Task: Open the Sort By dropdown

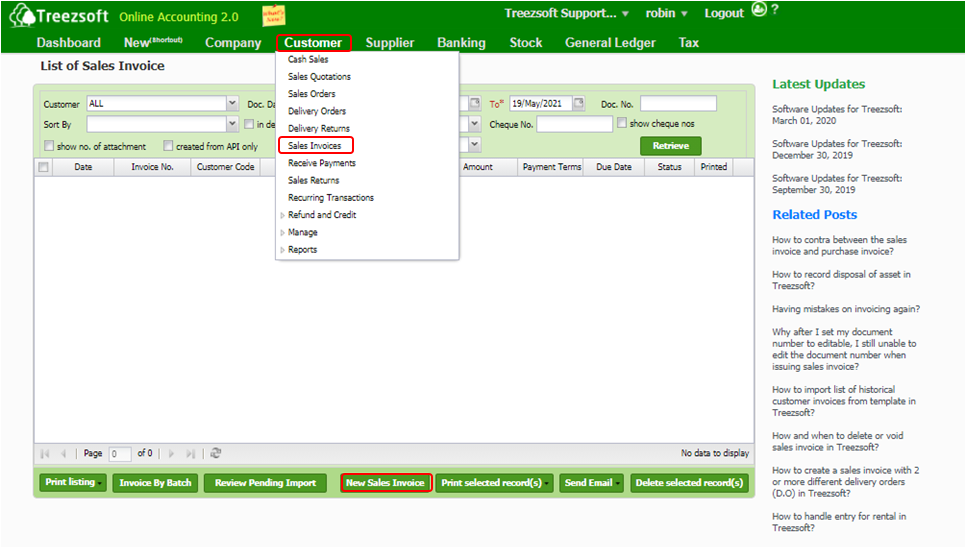Action: 232,124
